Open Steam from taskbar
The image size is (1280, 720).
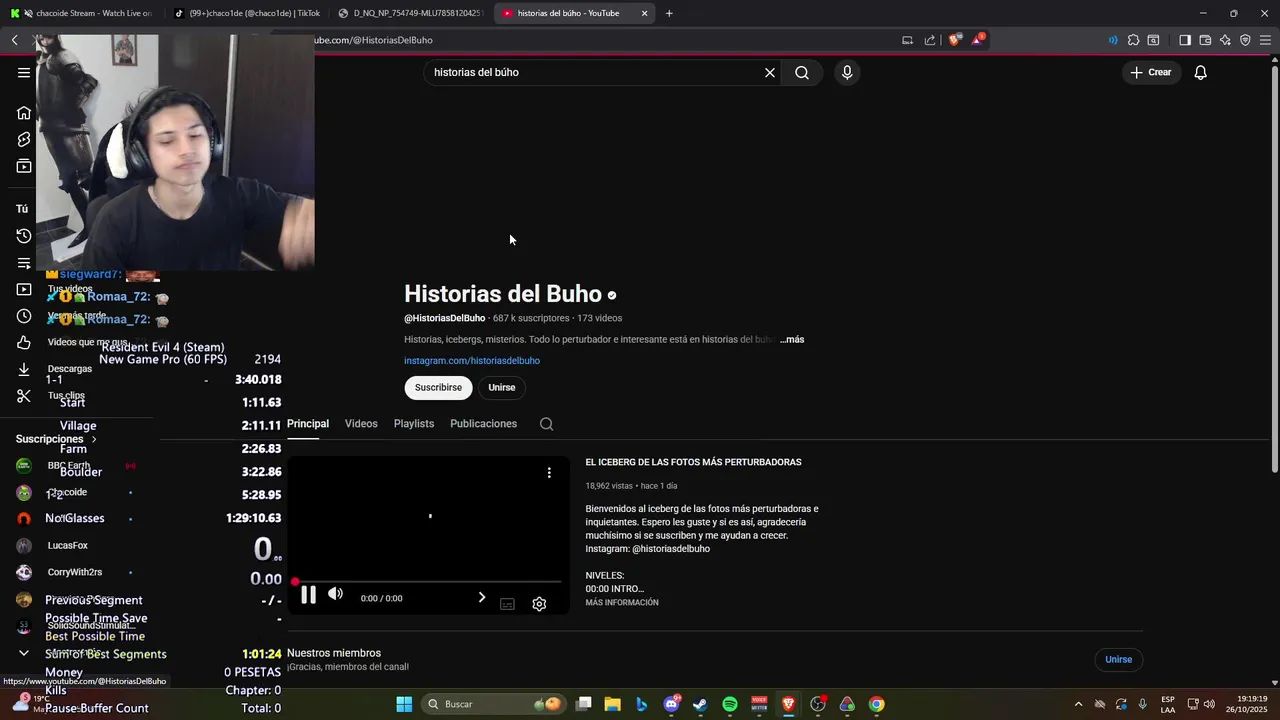point(700,704)
